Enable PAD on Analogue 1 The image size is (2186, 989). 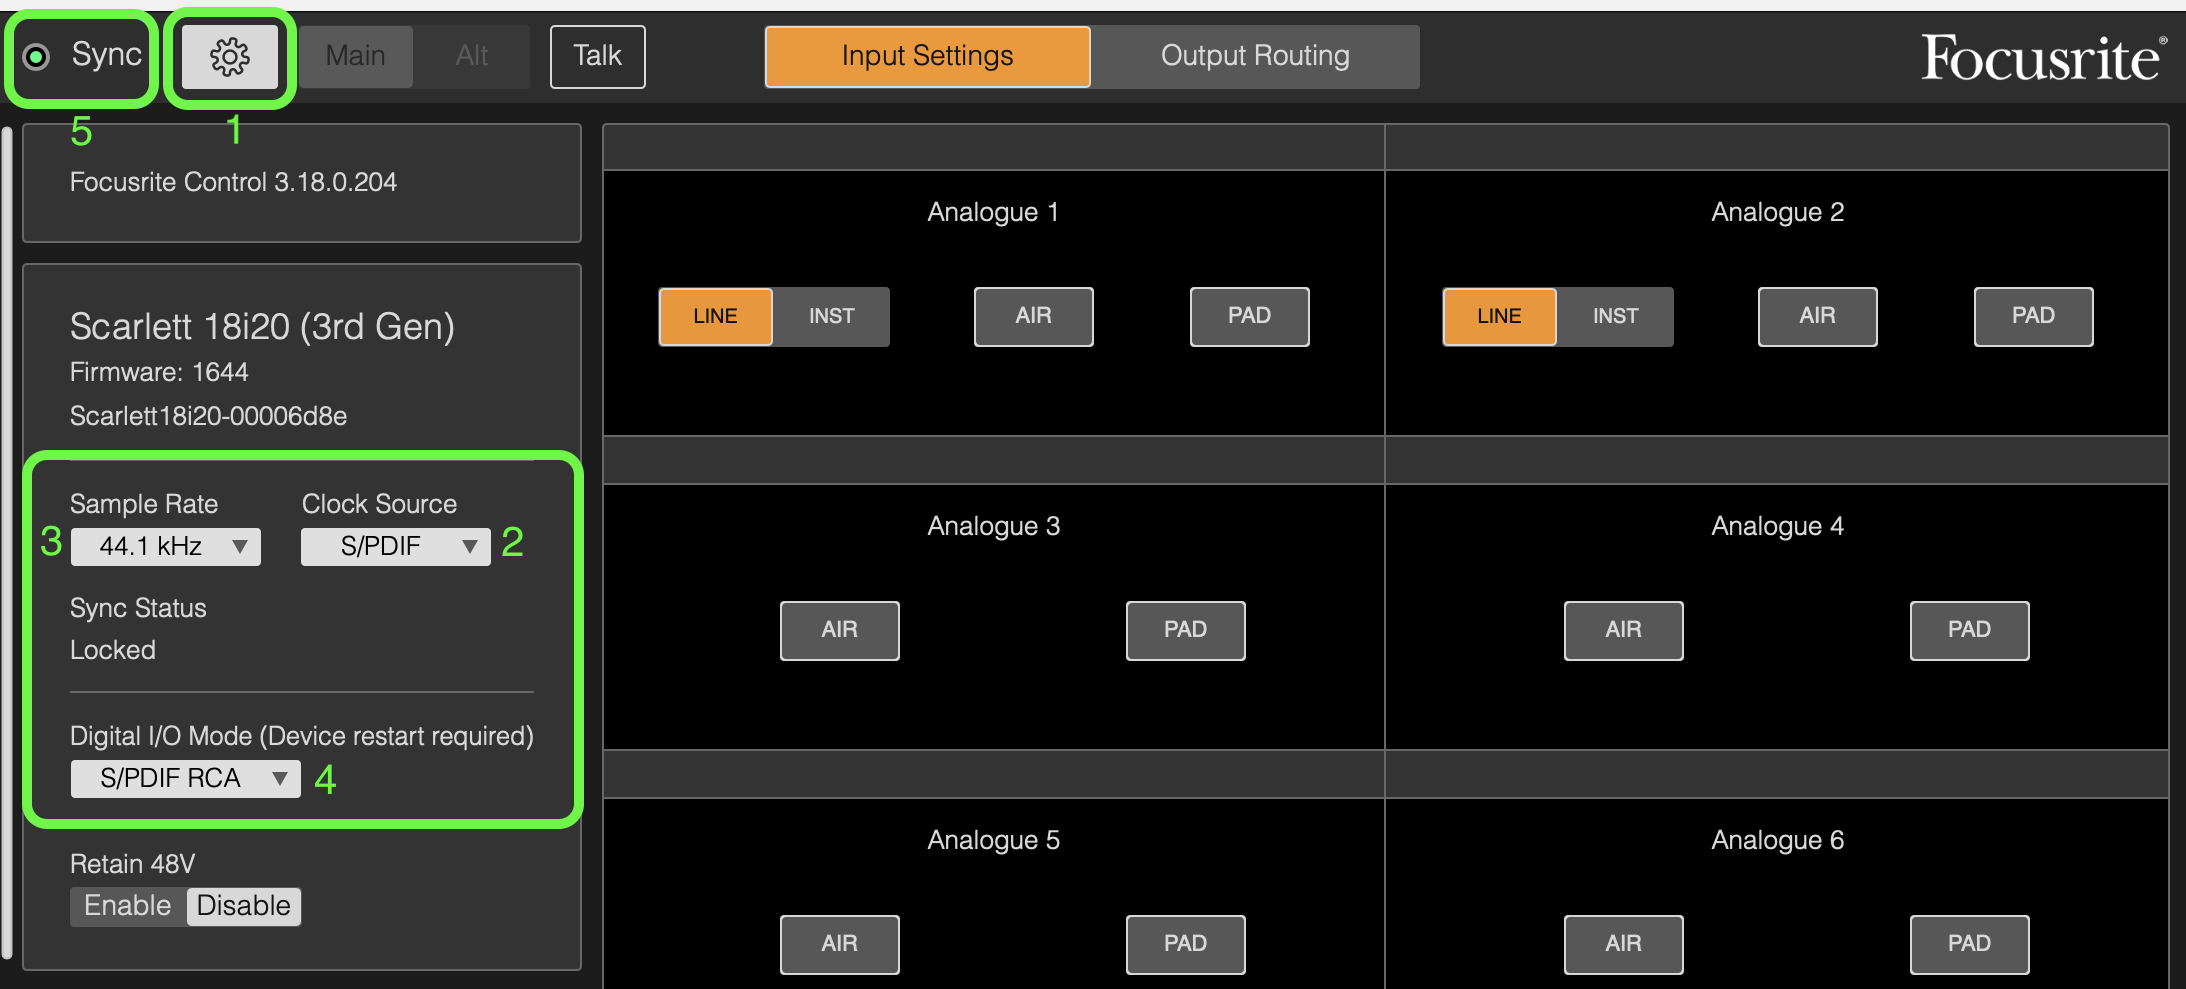click(x=1249, y=316)
